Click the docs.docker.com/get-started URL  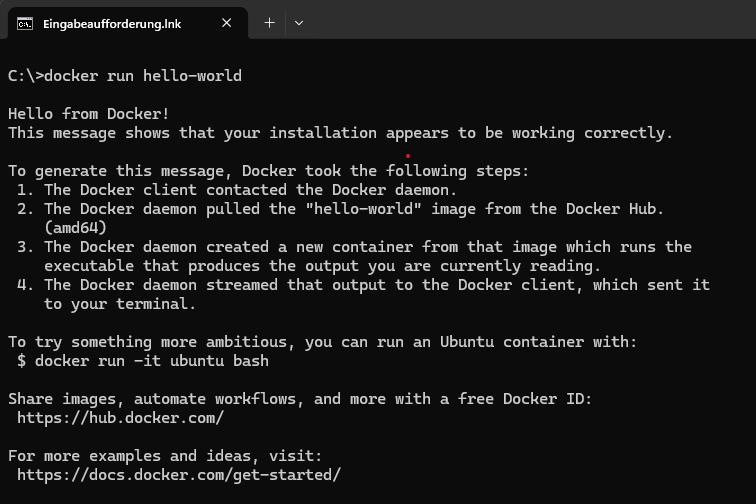click(x=179, y=475)
